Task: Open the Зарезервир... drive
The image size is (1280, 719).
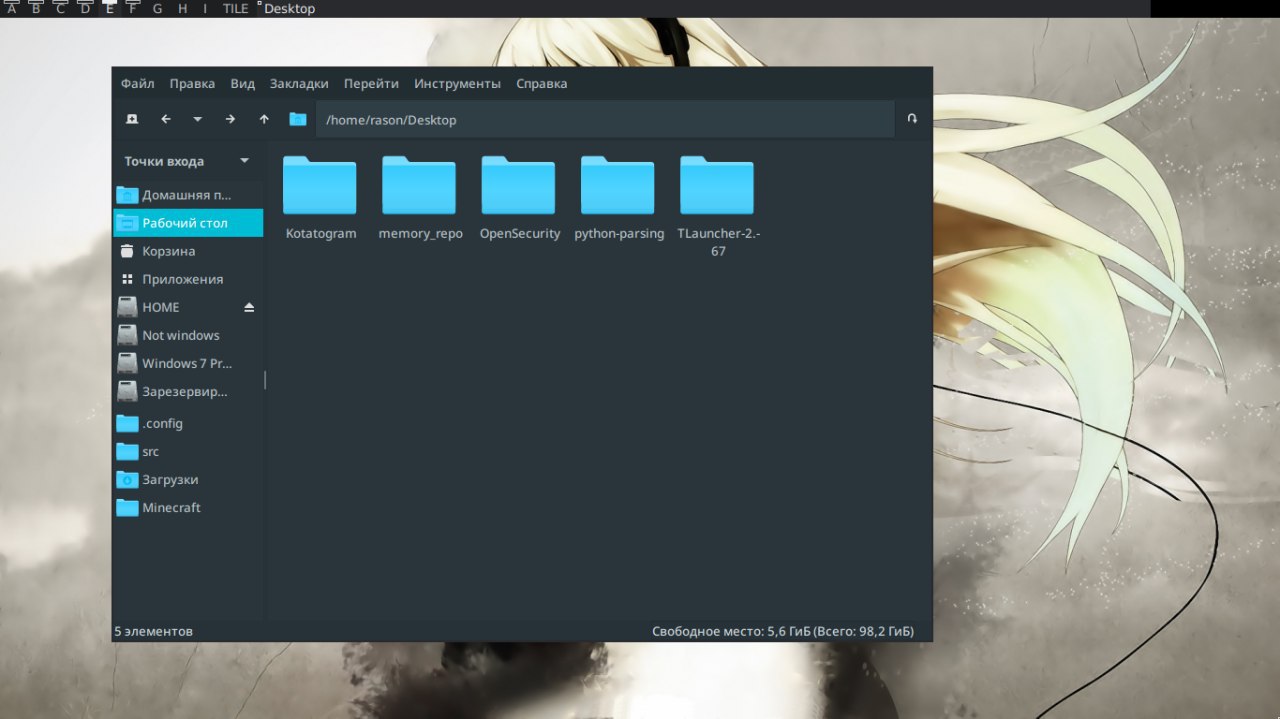Action: click(188, 391)
